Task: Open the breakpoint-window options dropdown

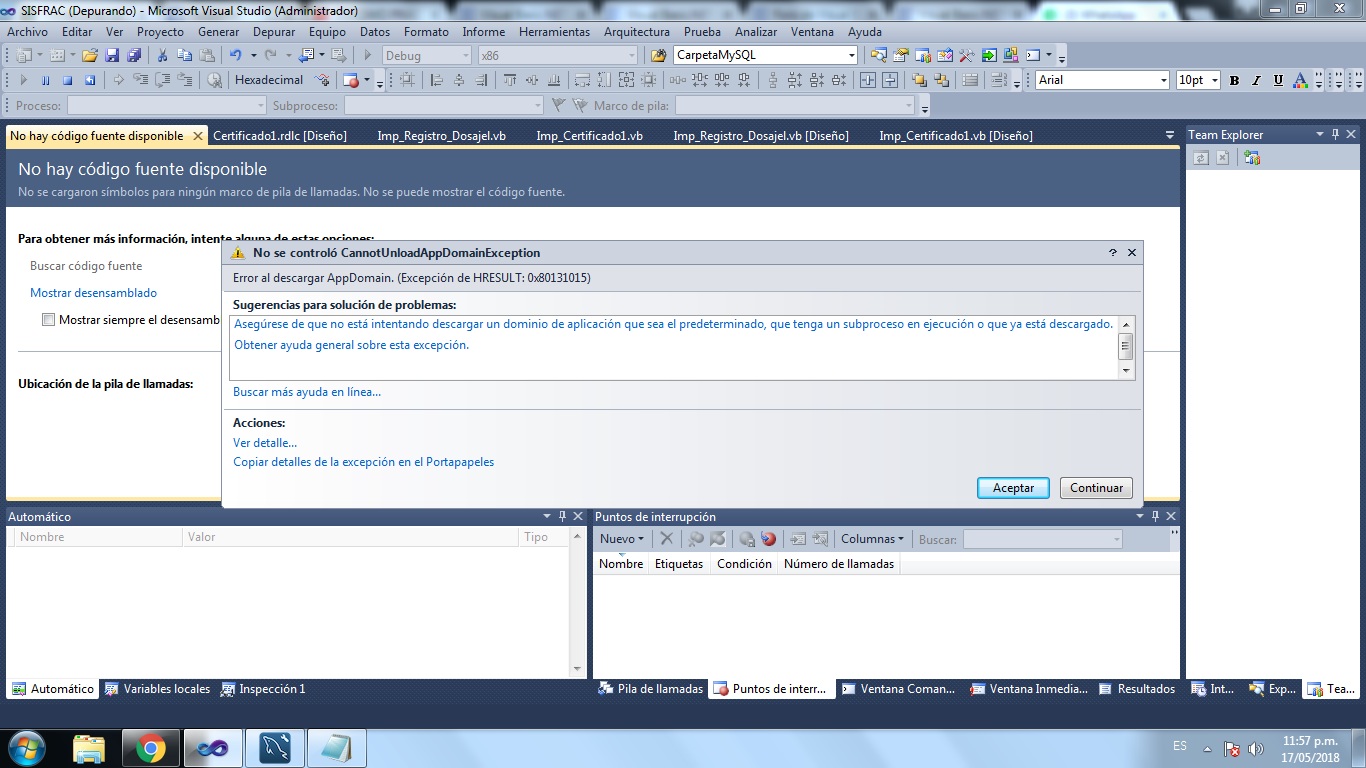Action: 1140,516
